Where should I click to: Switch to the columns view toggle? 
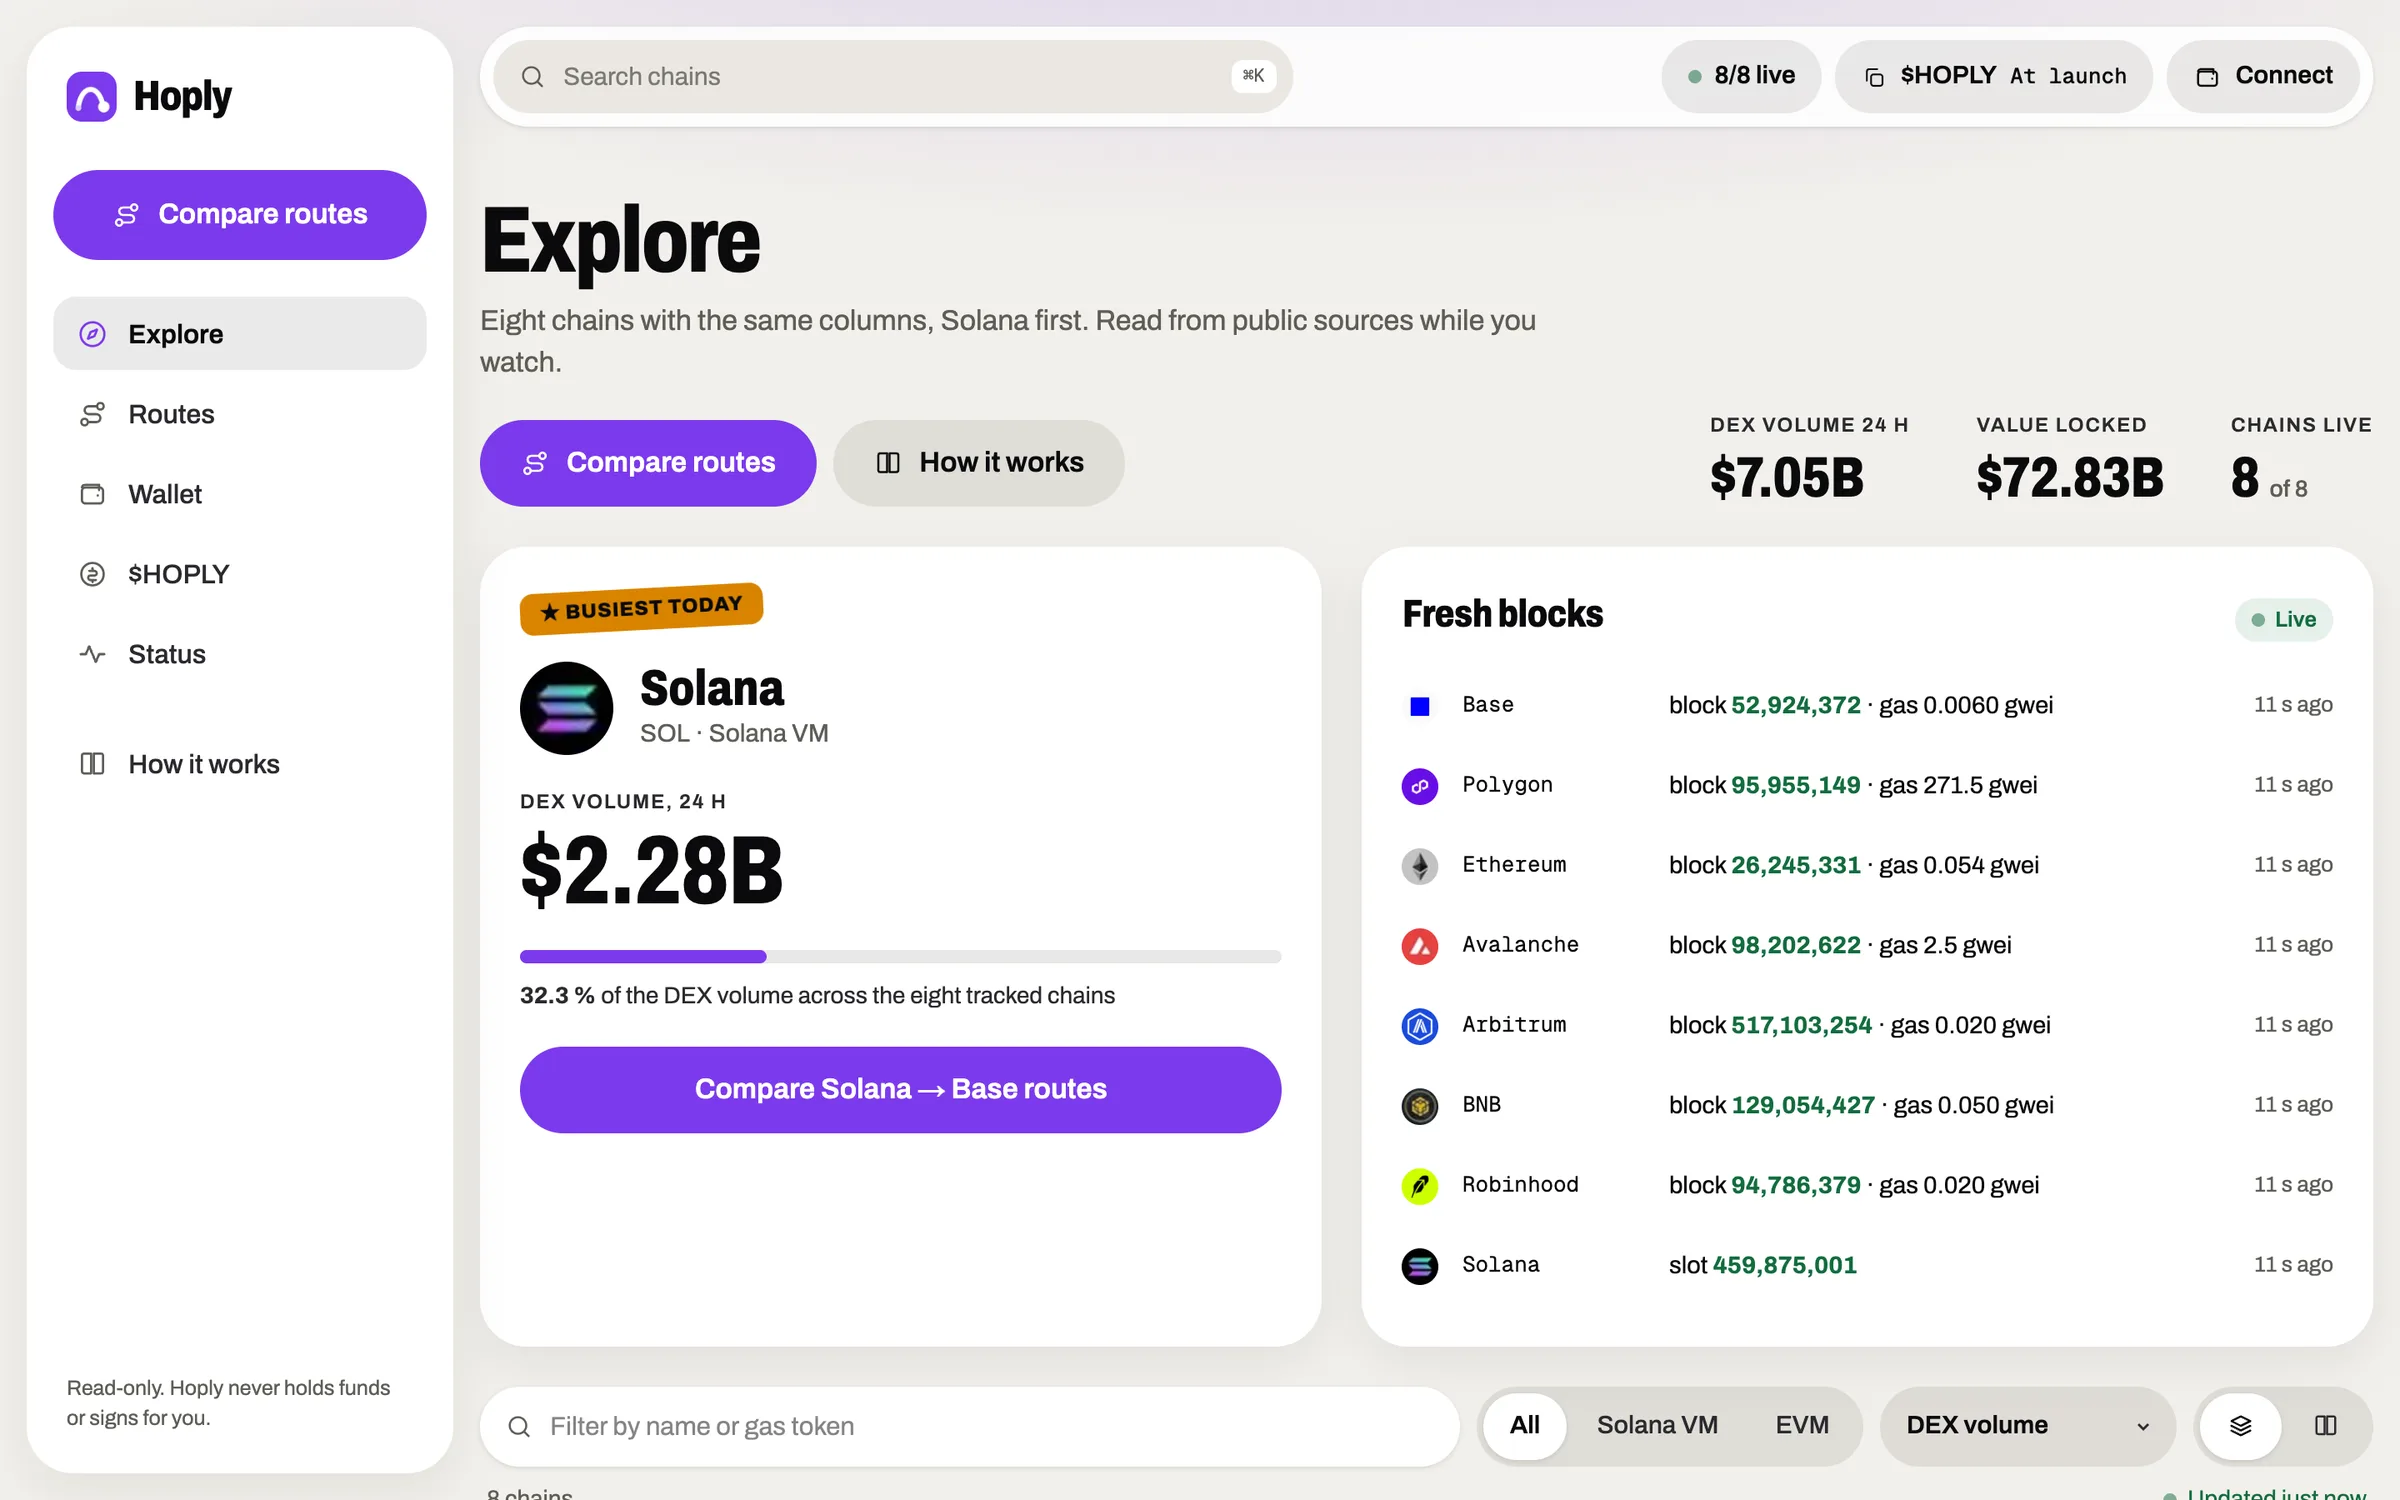click(x=2326, y=1425)
